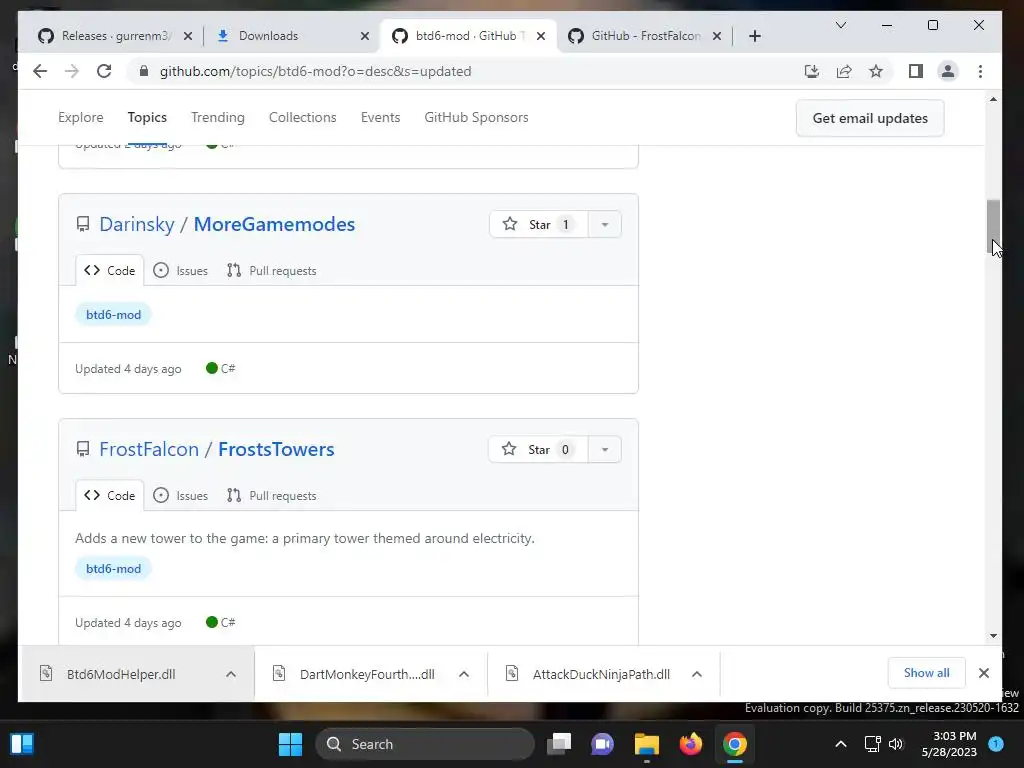Click the Get email updates button
The width and height of the screenshot is (1024, 768).
coord(870,118)
